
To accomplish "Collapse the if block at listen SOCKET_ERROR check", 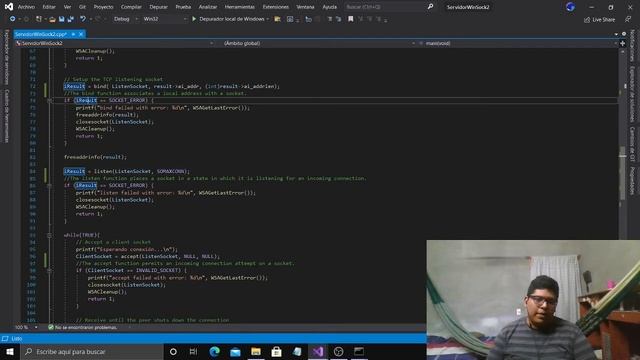I will (49, 185).
